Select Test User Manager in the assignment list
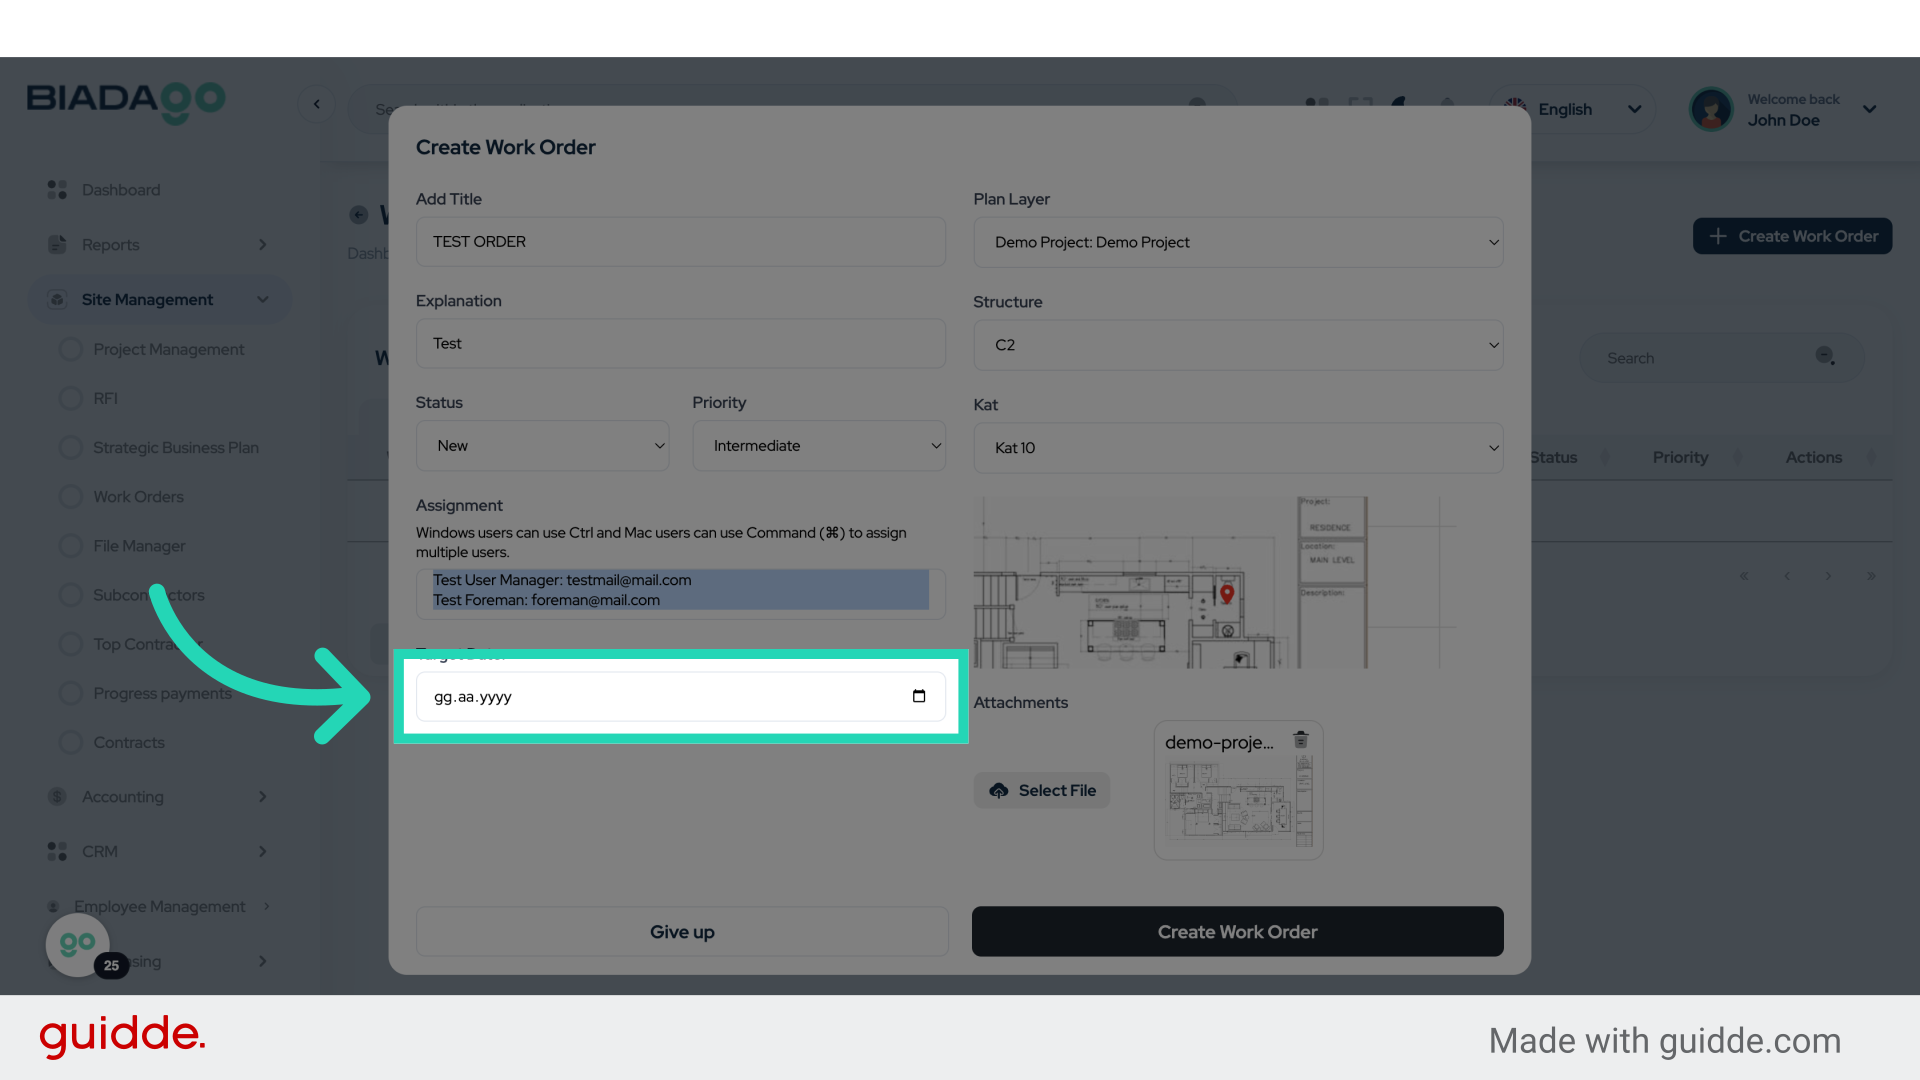1920x1080 pixels. pyautogui.click(x=561, y=580)
